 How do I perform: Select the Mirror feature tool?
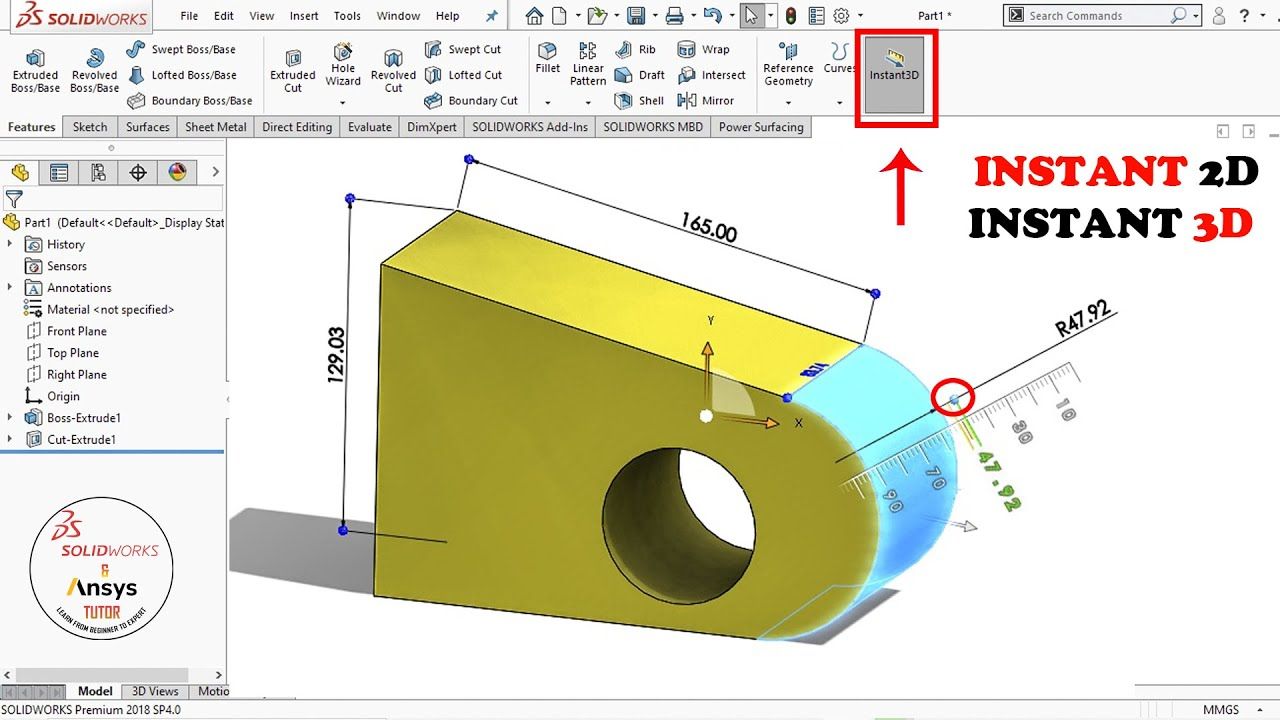coord(706,101)
